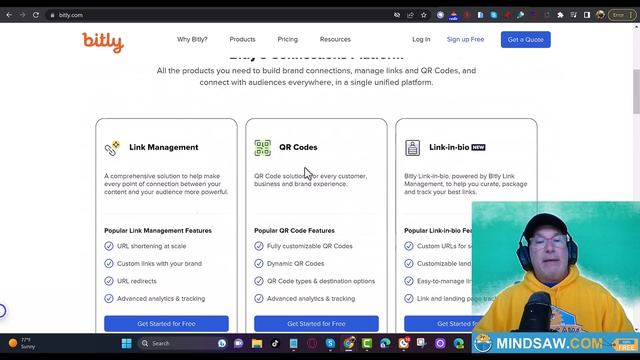Click the browser forward arrow
Screen dimensions: 640x360
tap(22, 15)
